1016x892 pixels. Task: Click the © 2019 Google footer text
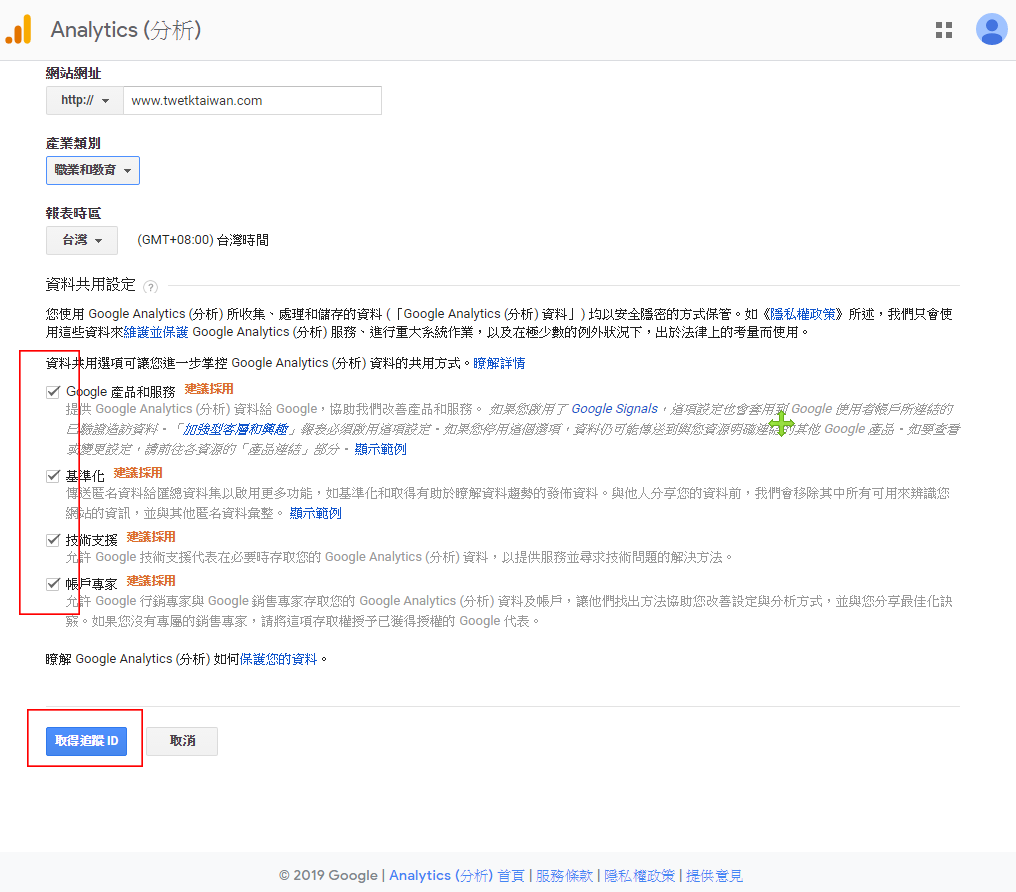click(329, 876)
